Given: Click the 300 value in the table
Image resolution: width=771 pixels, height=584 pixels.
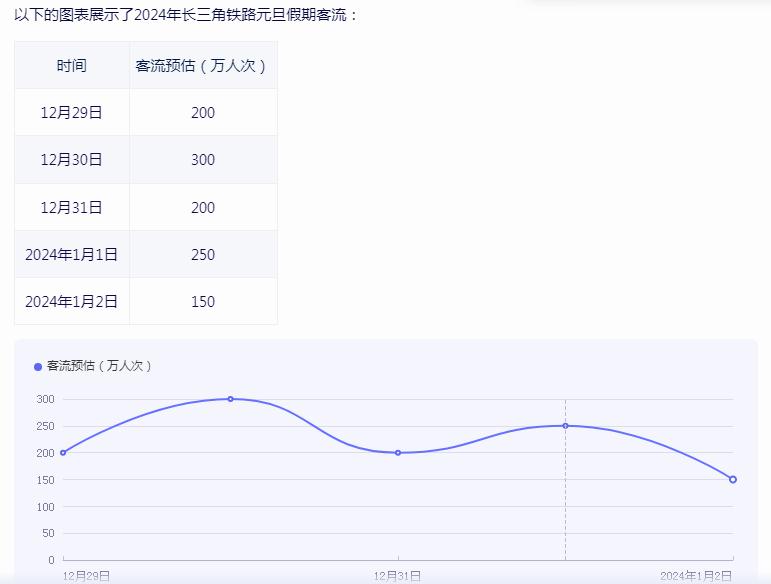Looking at the screenshot, I should click(203, 160).
